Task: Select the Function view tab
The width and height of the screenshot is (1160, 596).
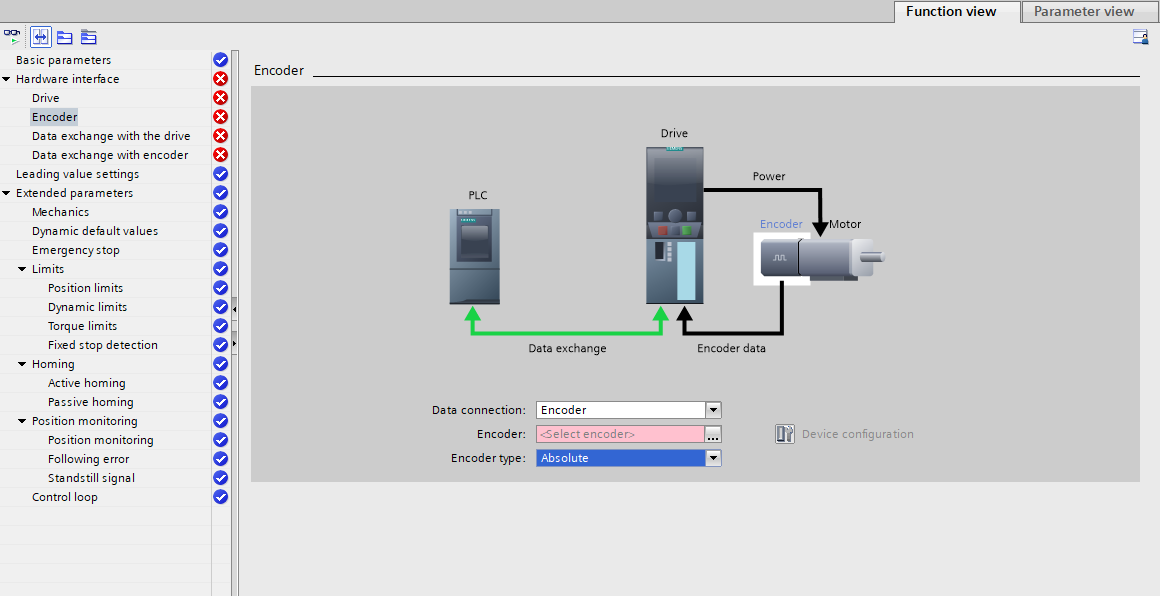Action: click(x=951, y=12)
